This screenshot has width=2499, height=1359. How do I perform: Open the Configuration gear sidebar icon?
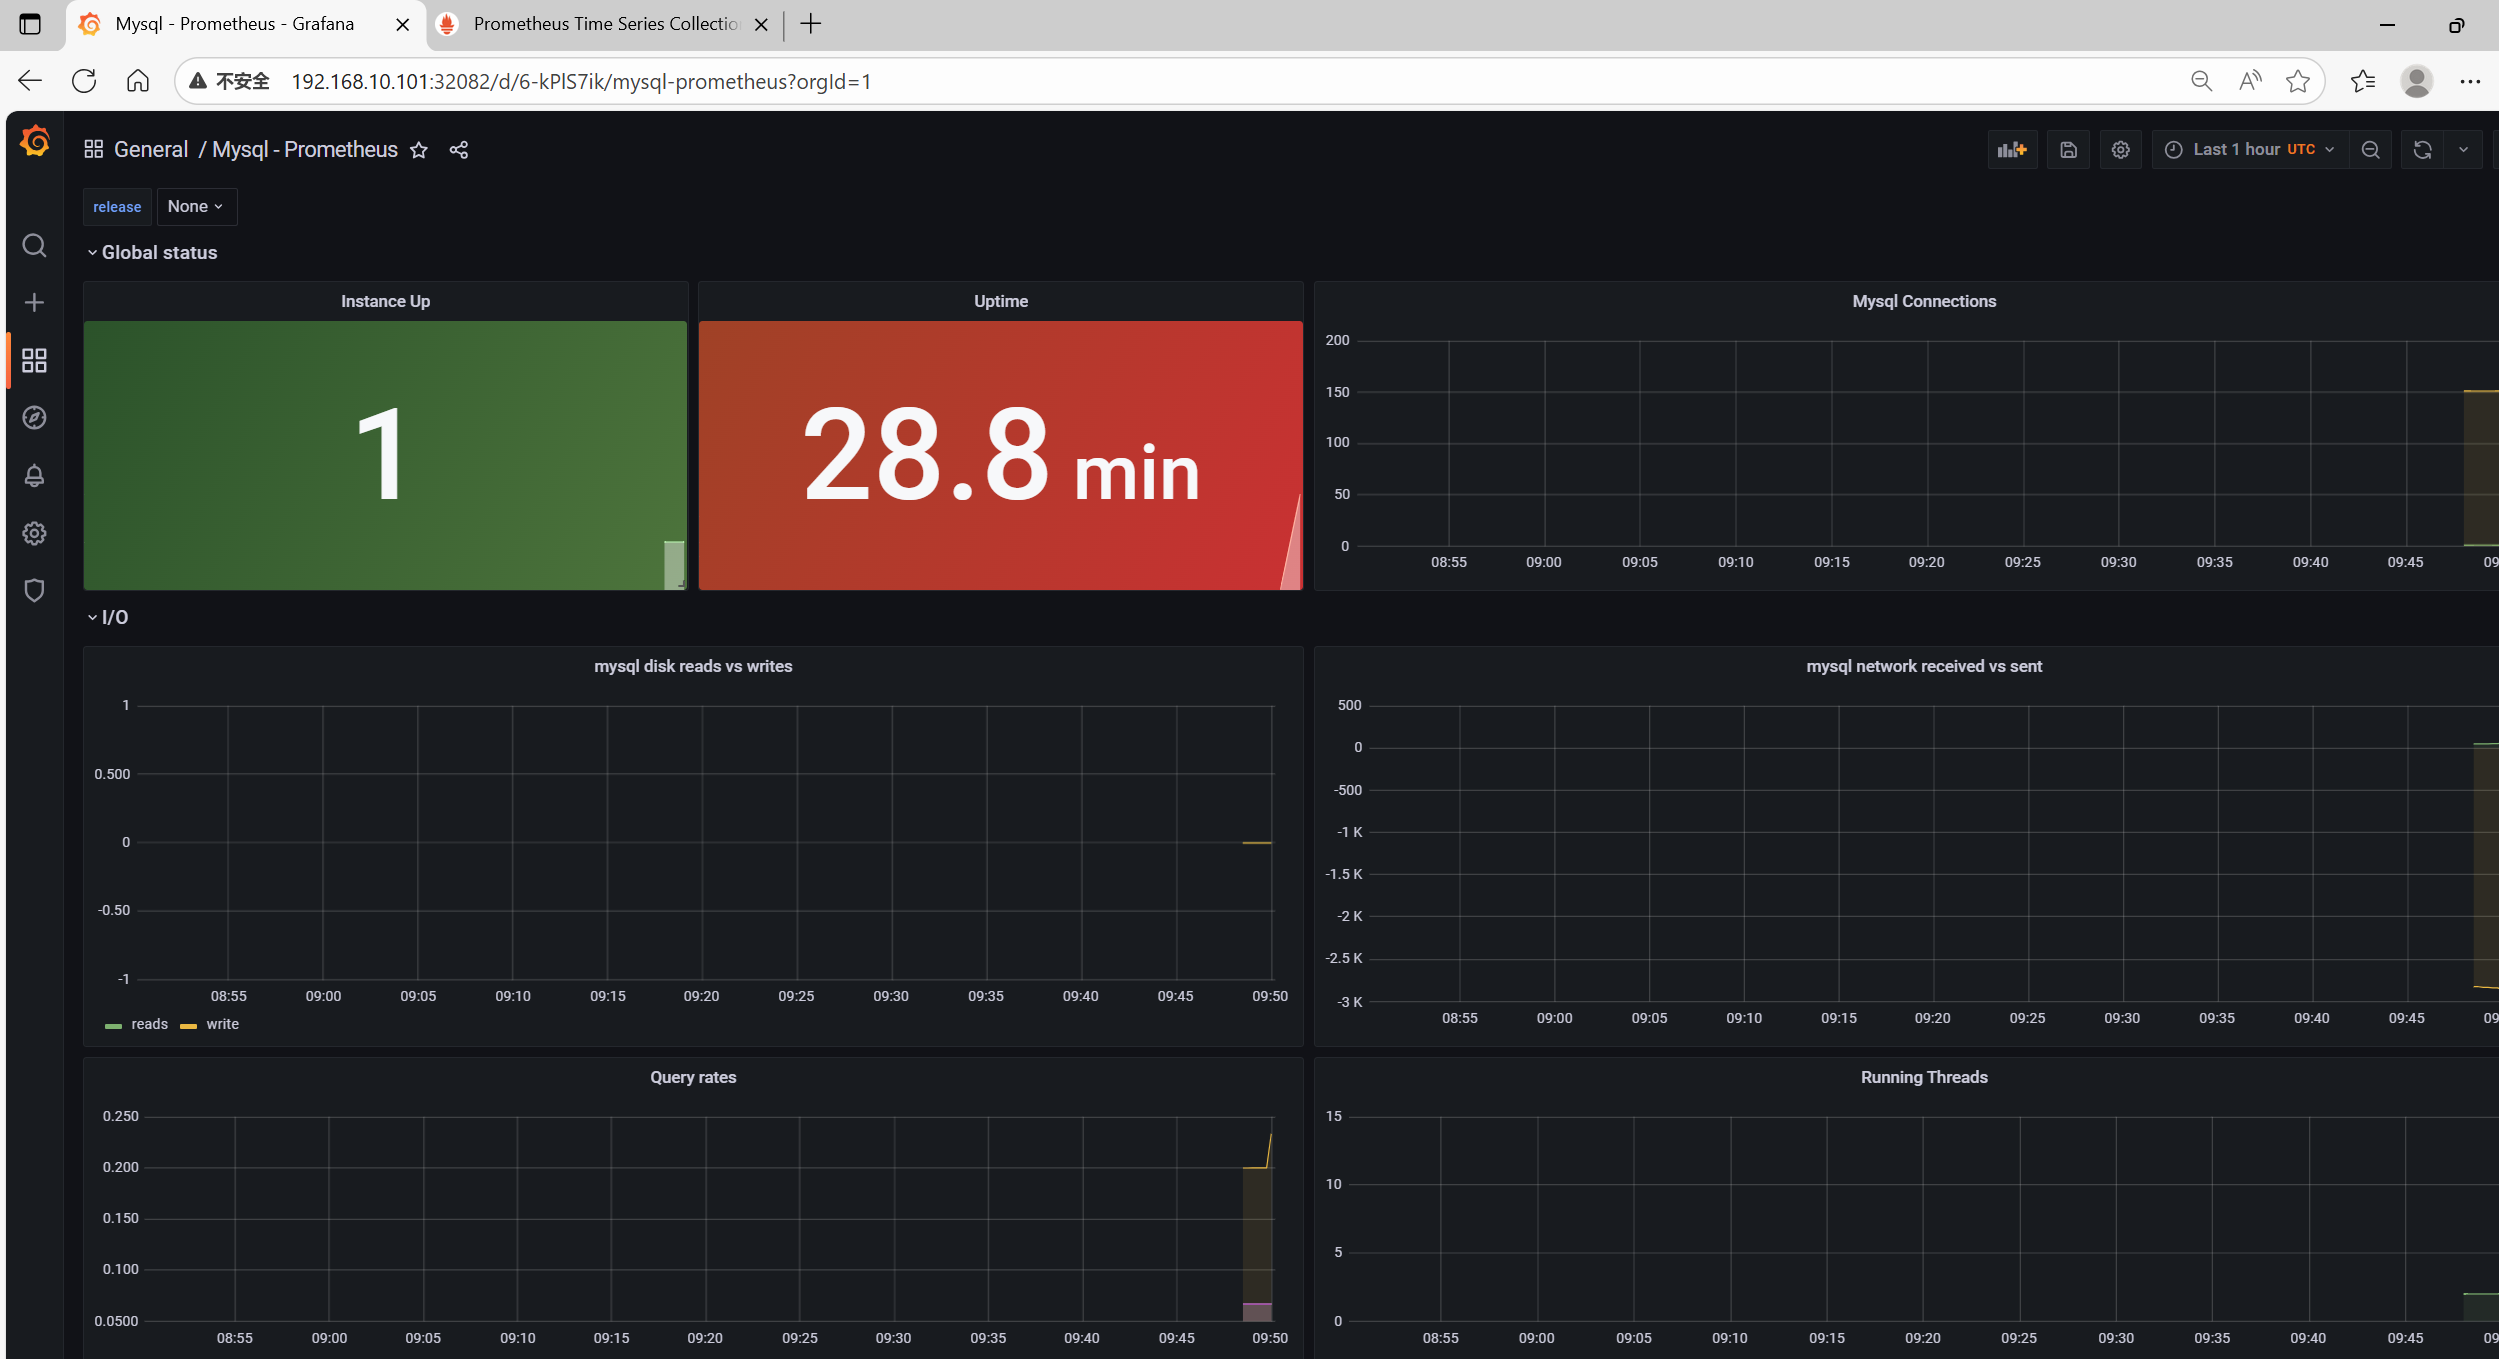34,533
